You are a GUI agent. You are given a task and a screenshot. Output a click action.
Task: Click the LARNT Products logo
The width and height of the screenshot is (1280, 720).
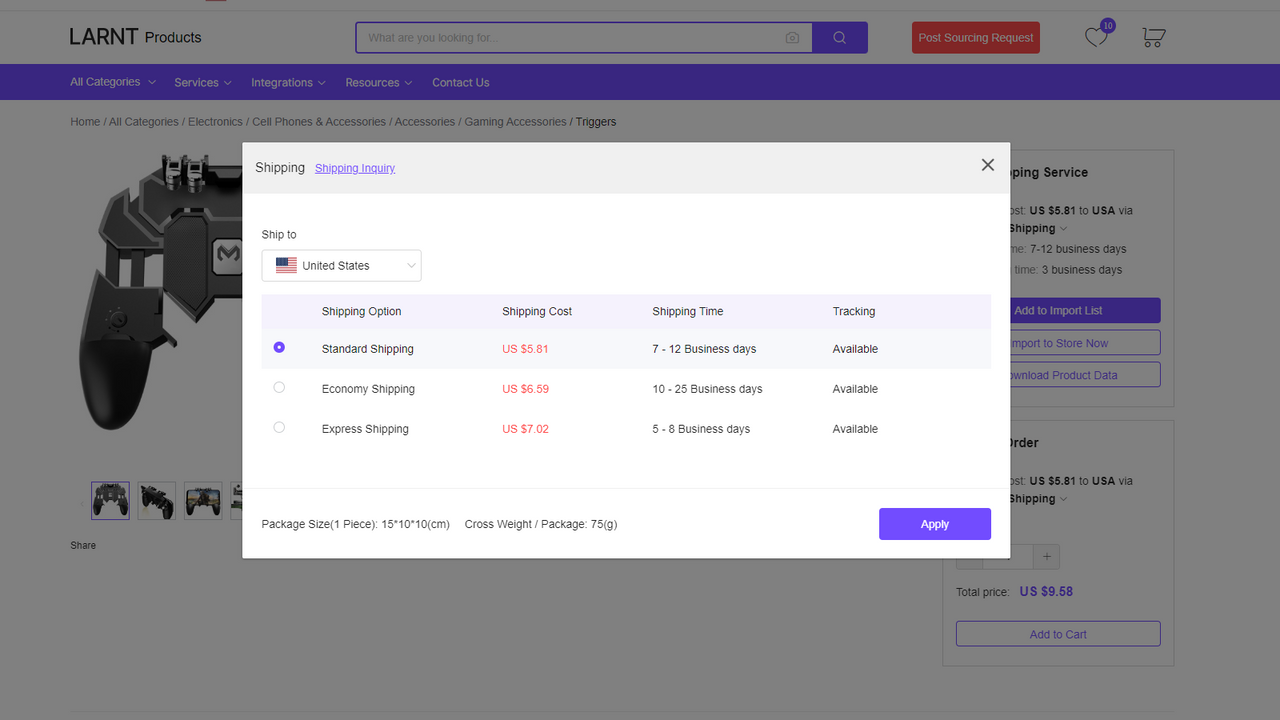pyautogui.click(x=135, y=36)
